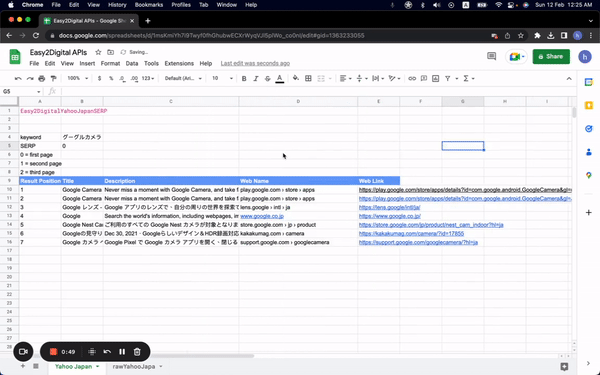Open the comment history icon
The height and width of the screenshot is (375, 600).
[x=491, y=57]
